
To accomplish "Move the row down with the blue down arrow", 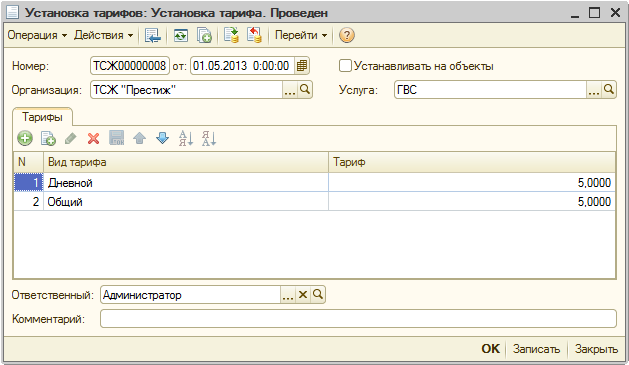I will [162, 138].
